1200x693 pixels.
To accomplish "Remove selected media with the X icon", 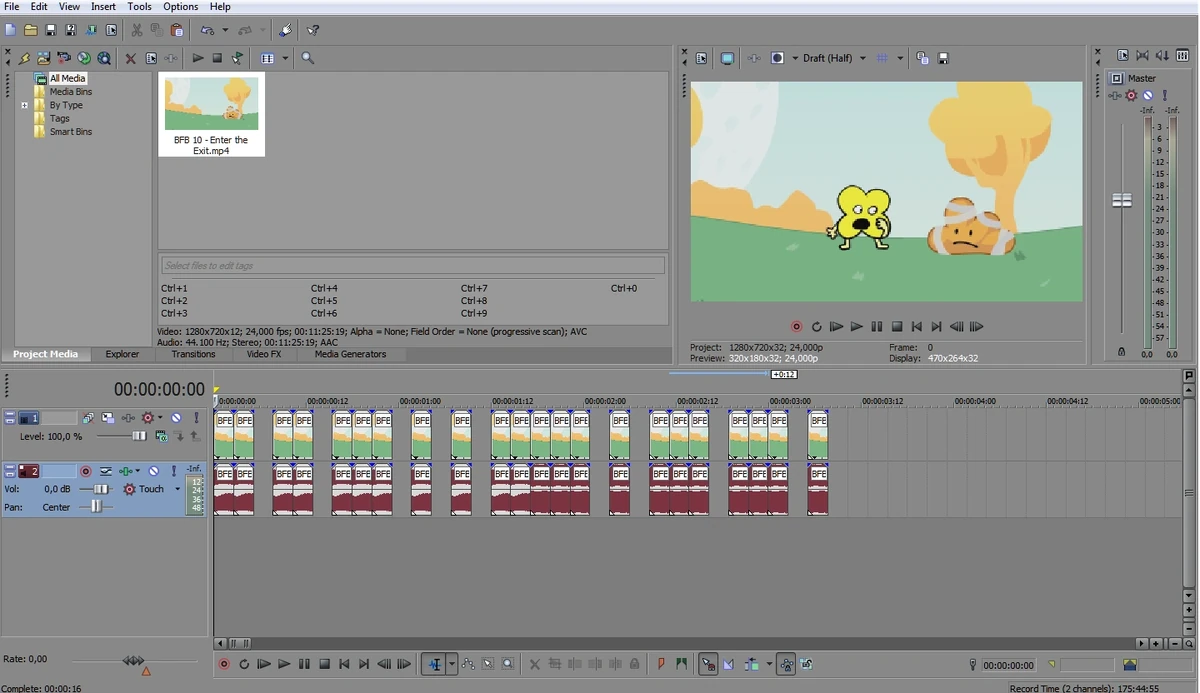I will (x=130, y=59).
